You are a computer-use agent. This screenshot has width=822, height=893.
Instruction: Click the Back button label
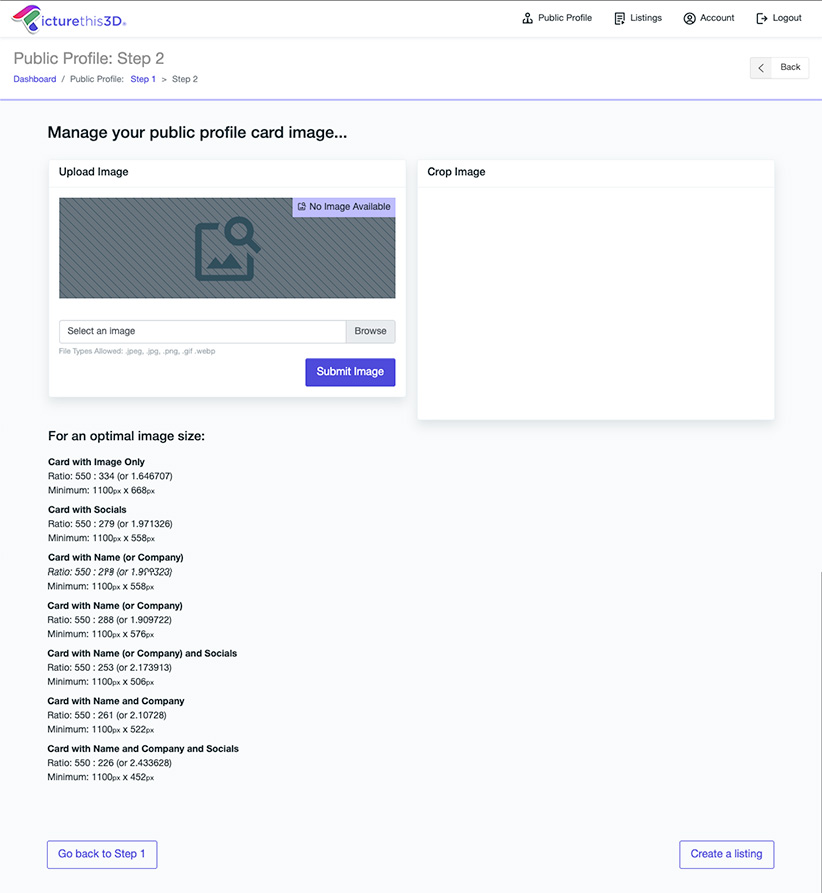[x=790, y=67]
